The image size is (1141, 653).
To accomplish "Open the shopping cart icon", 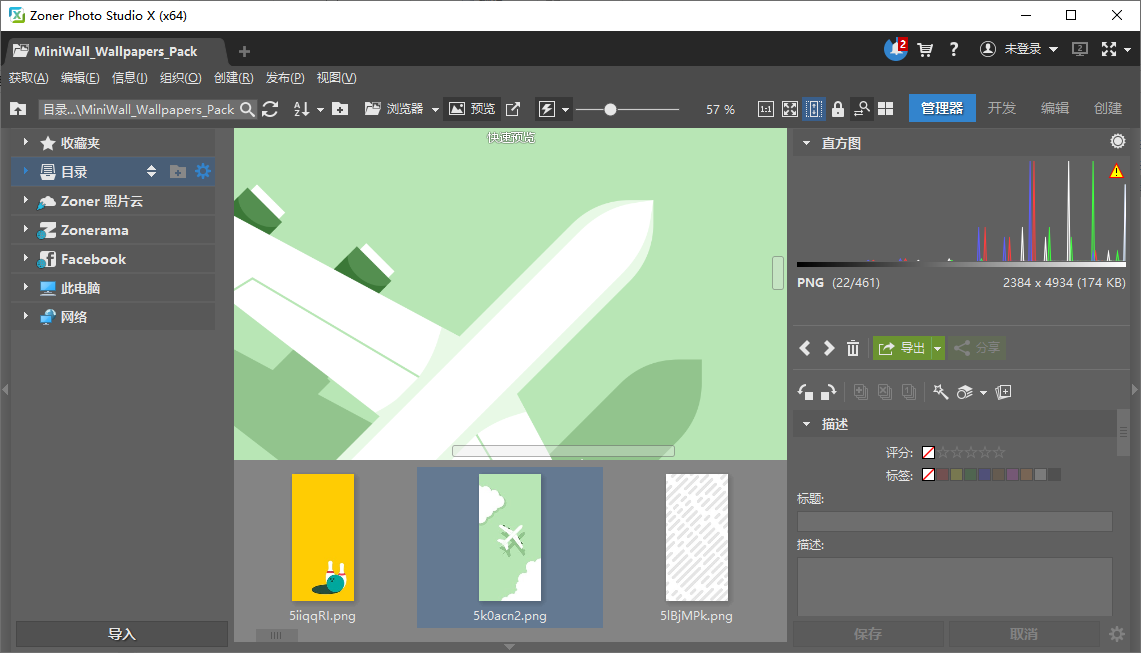I will (925, 49).
